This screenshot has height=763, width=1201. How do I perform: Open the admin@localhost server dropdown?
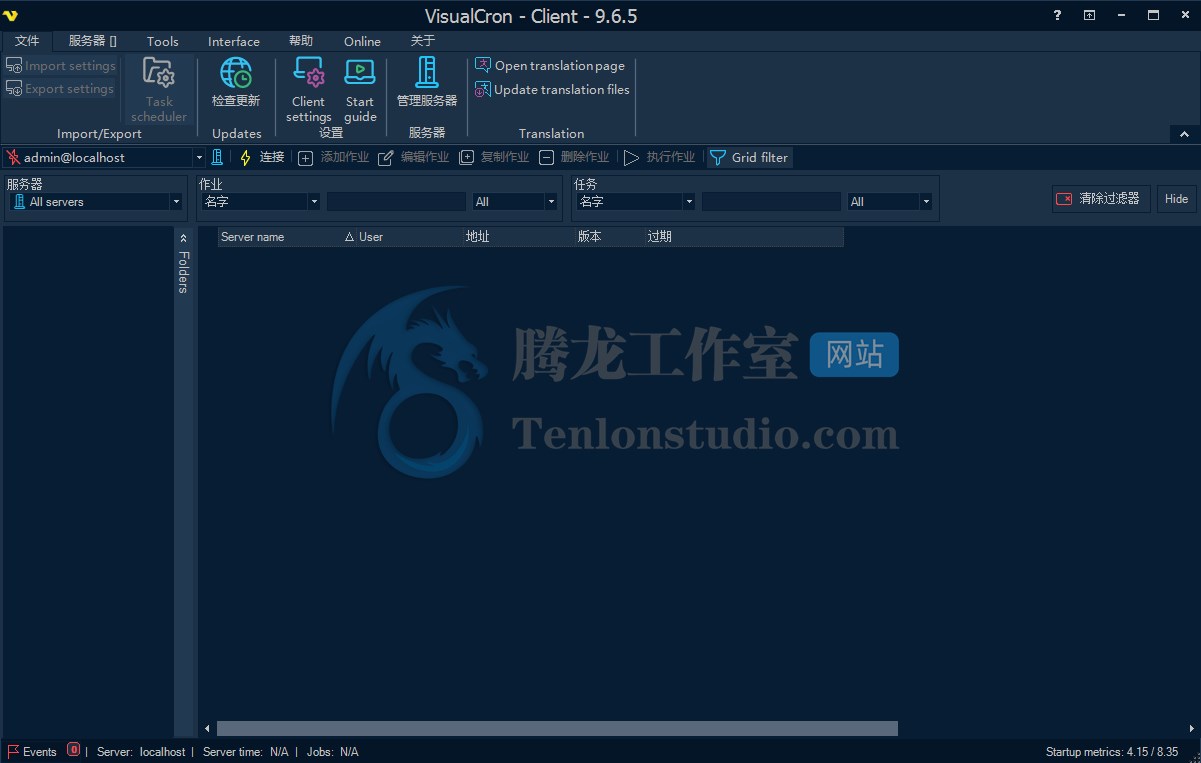(x=199, y=157)
